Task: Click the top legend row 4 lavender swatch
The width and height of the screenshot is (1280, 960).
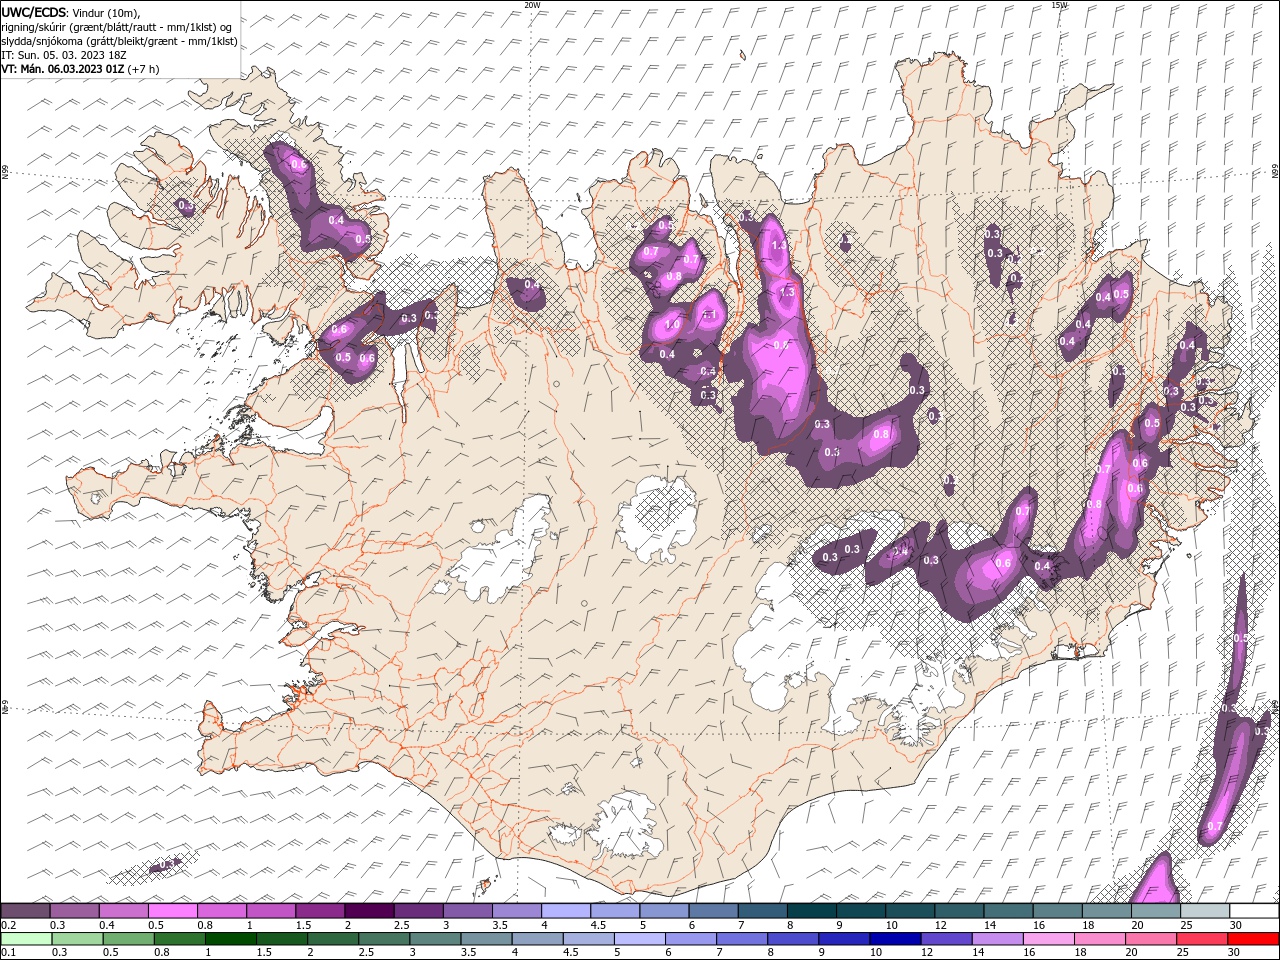Action: (x=567, y=911)
